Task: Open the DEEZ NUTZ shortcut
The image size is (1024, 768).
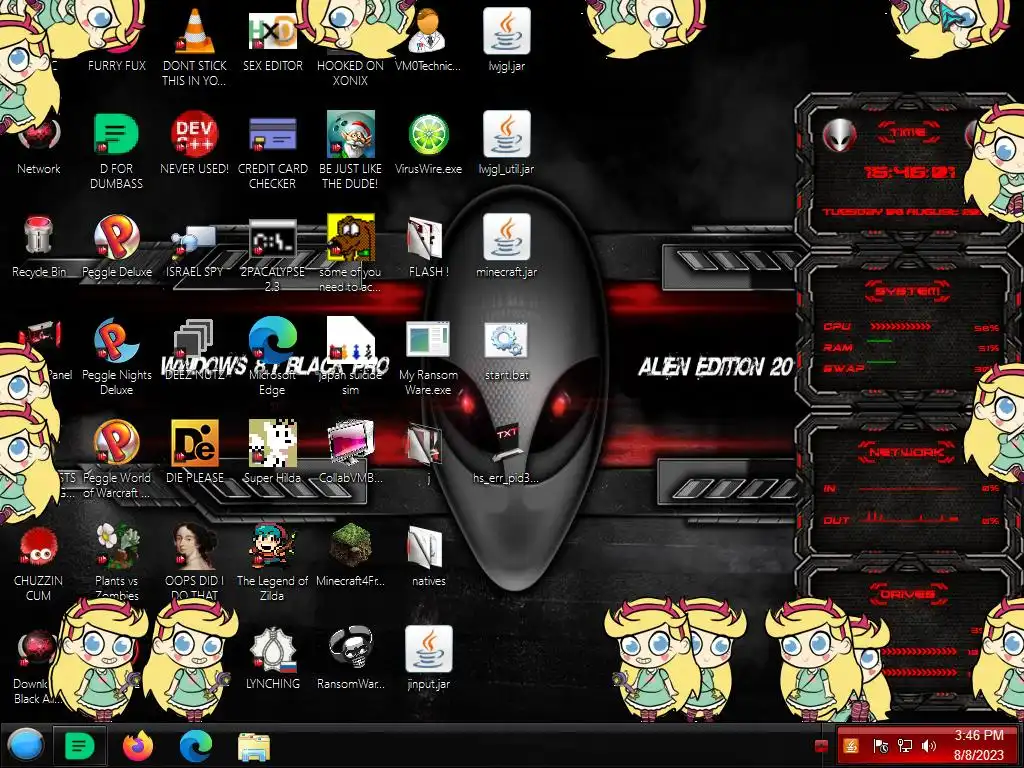Action: [194, 340]
